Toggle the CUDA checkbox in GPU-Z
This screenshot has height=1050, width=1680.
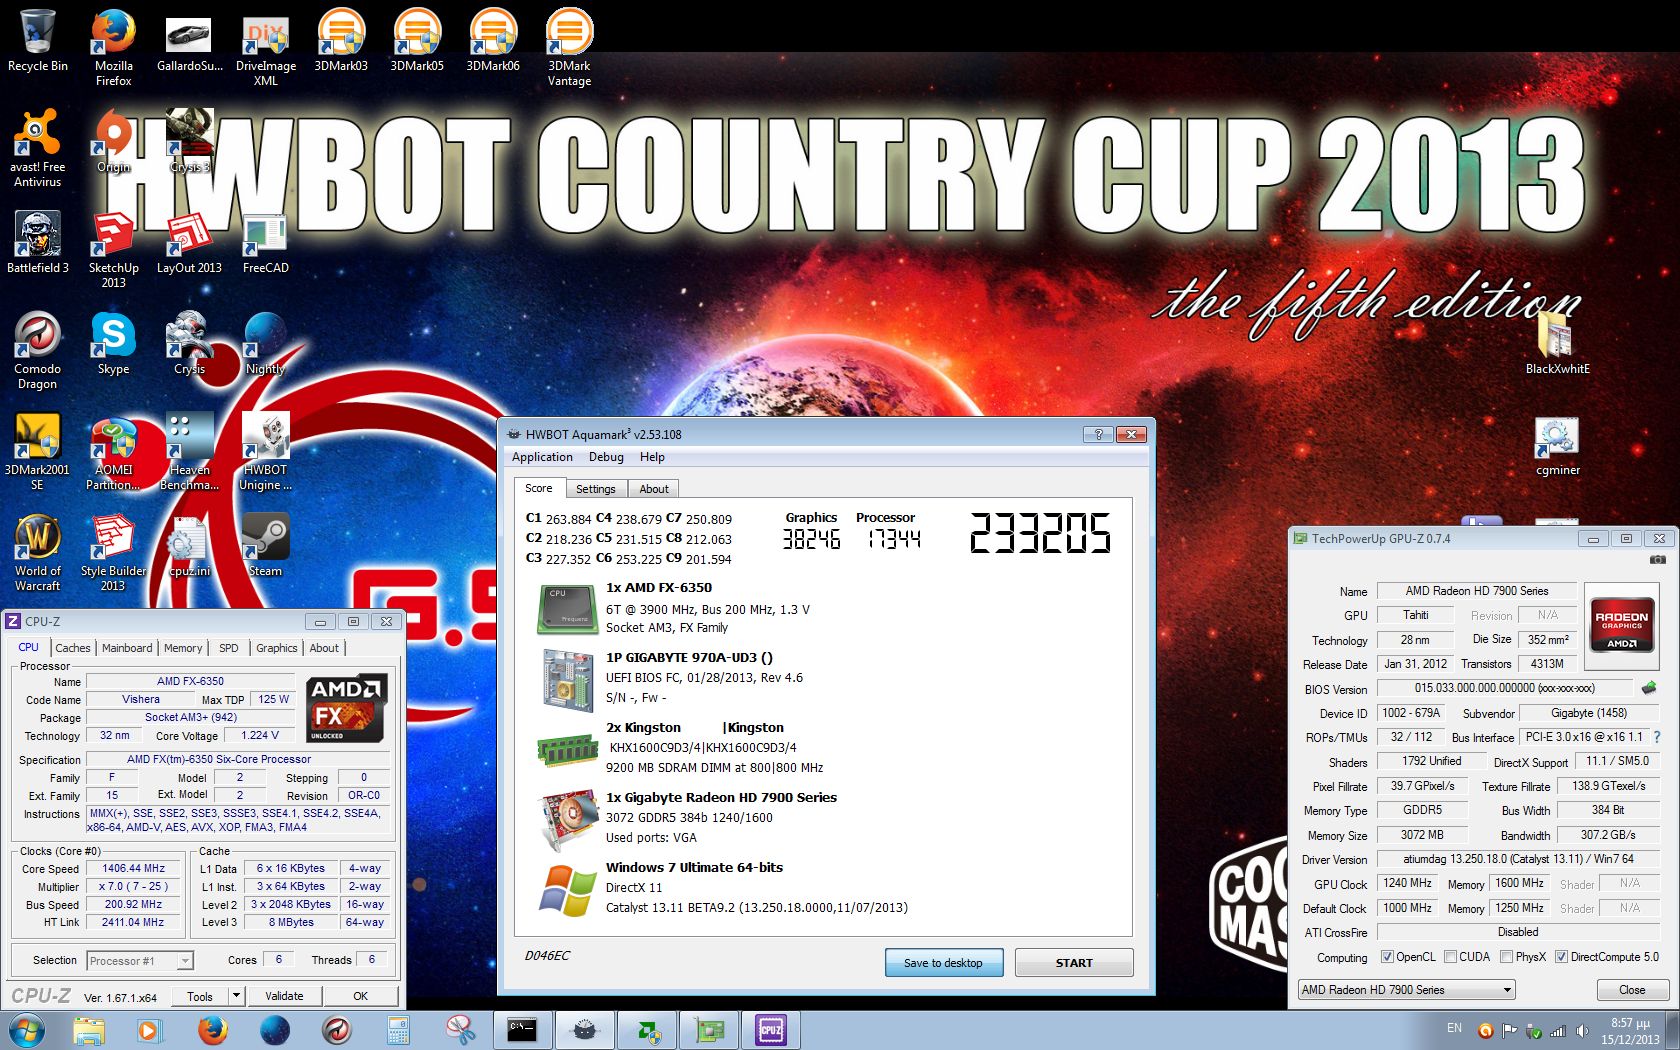(x=1451, y=957)
